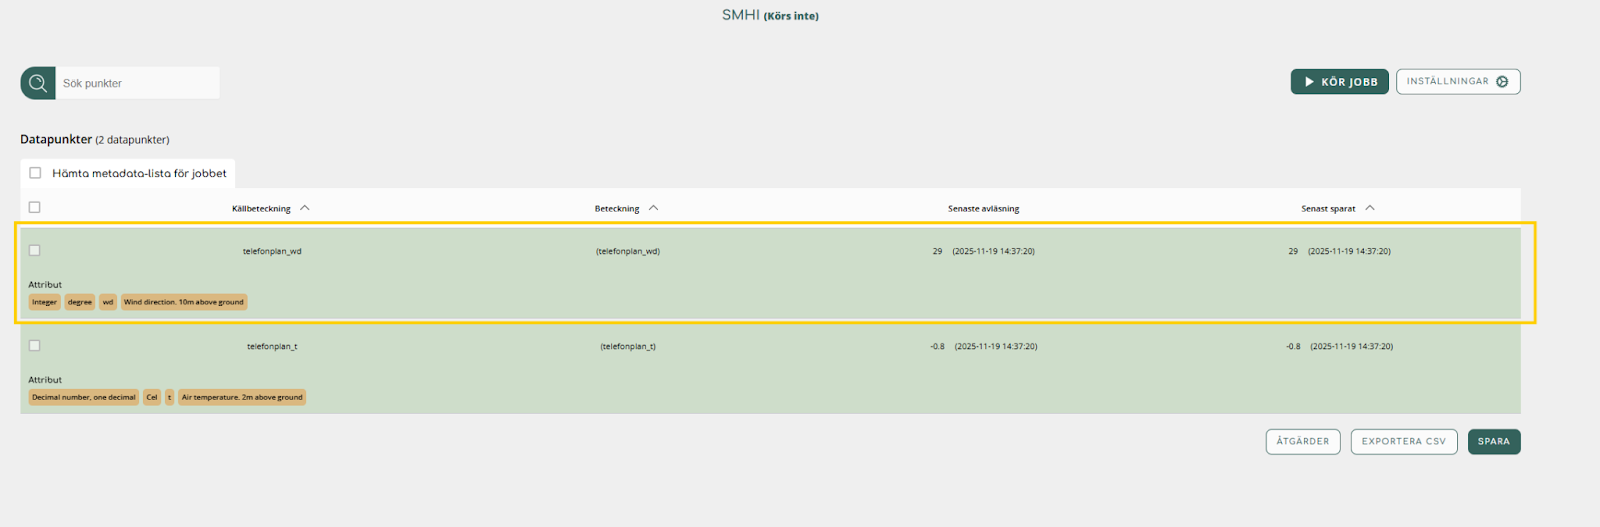Open the Åtgärder actions menu
This screenshot has width=1600, height=527.
click(x=1302, y=441)
